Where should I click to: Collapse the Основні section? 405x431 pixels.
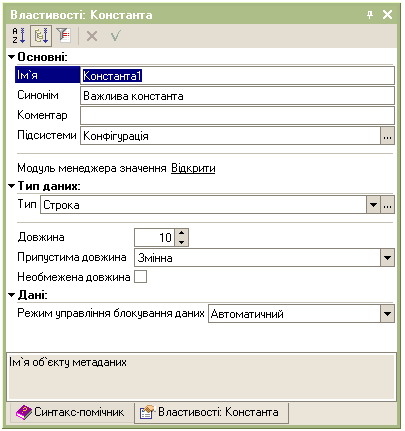click(x=12, y=57)
